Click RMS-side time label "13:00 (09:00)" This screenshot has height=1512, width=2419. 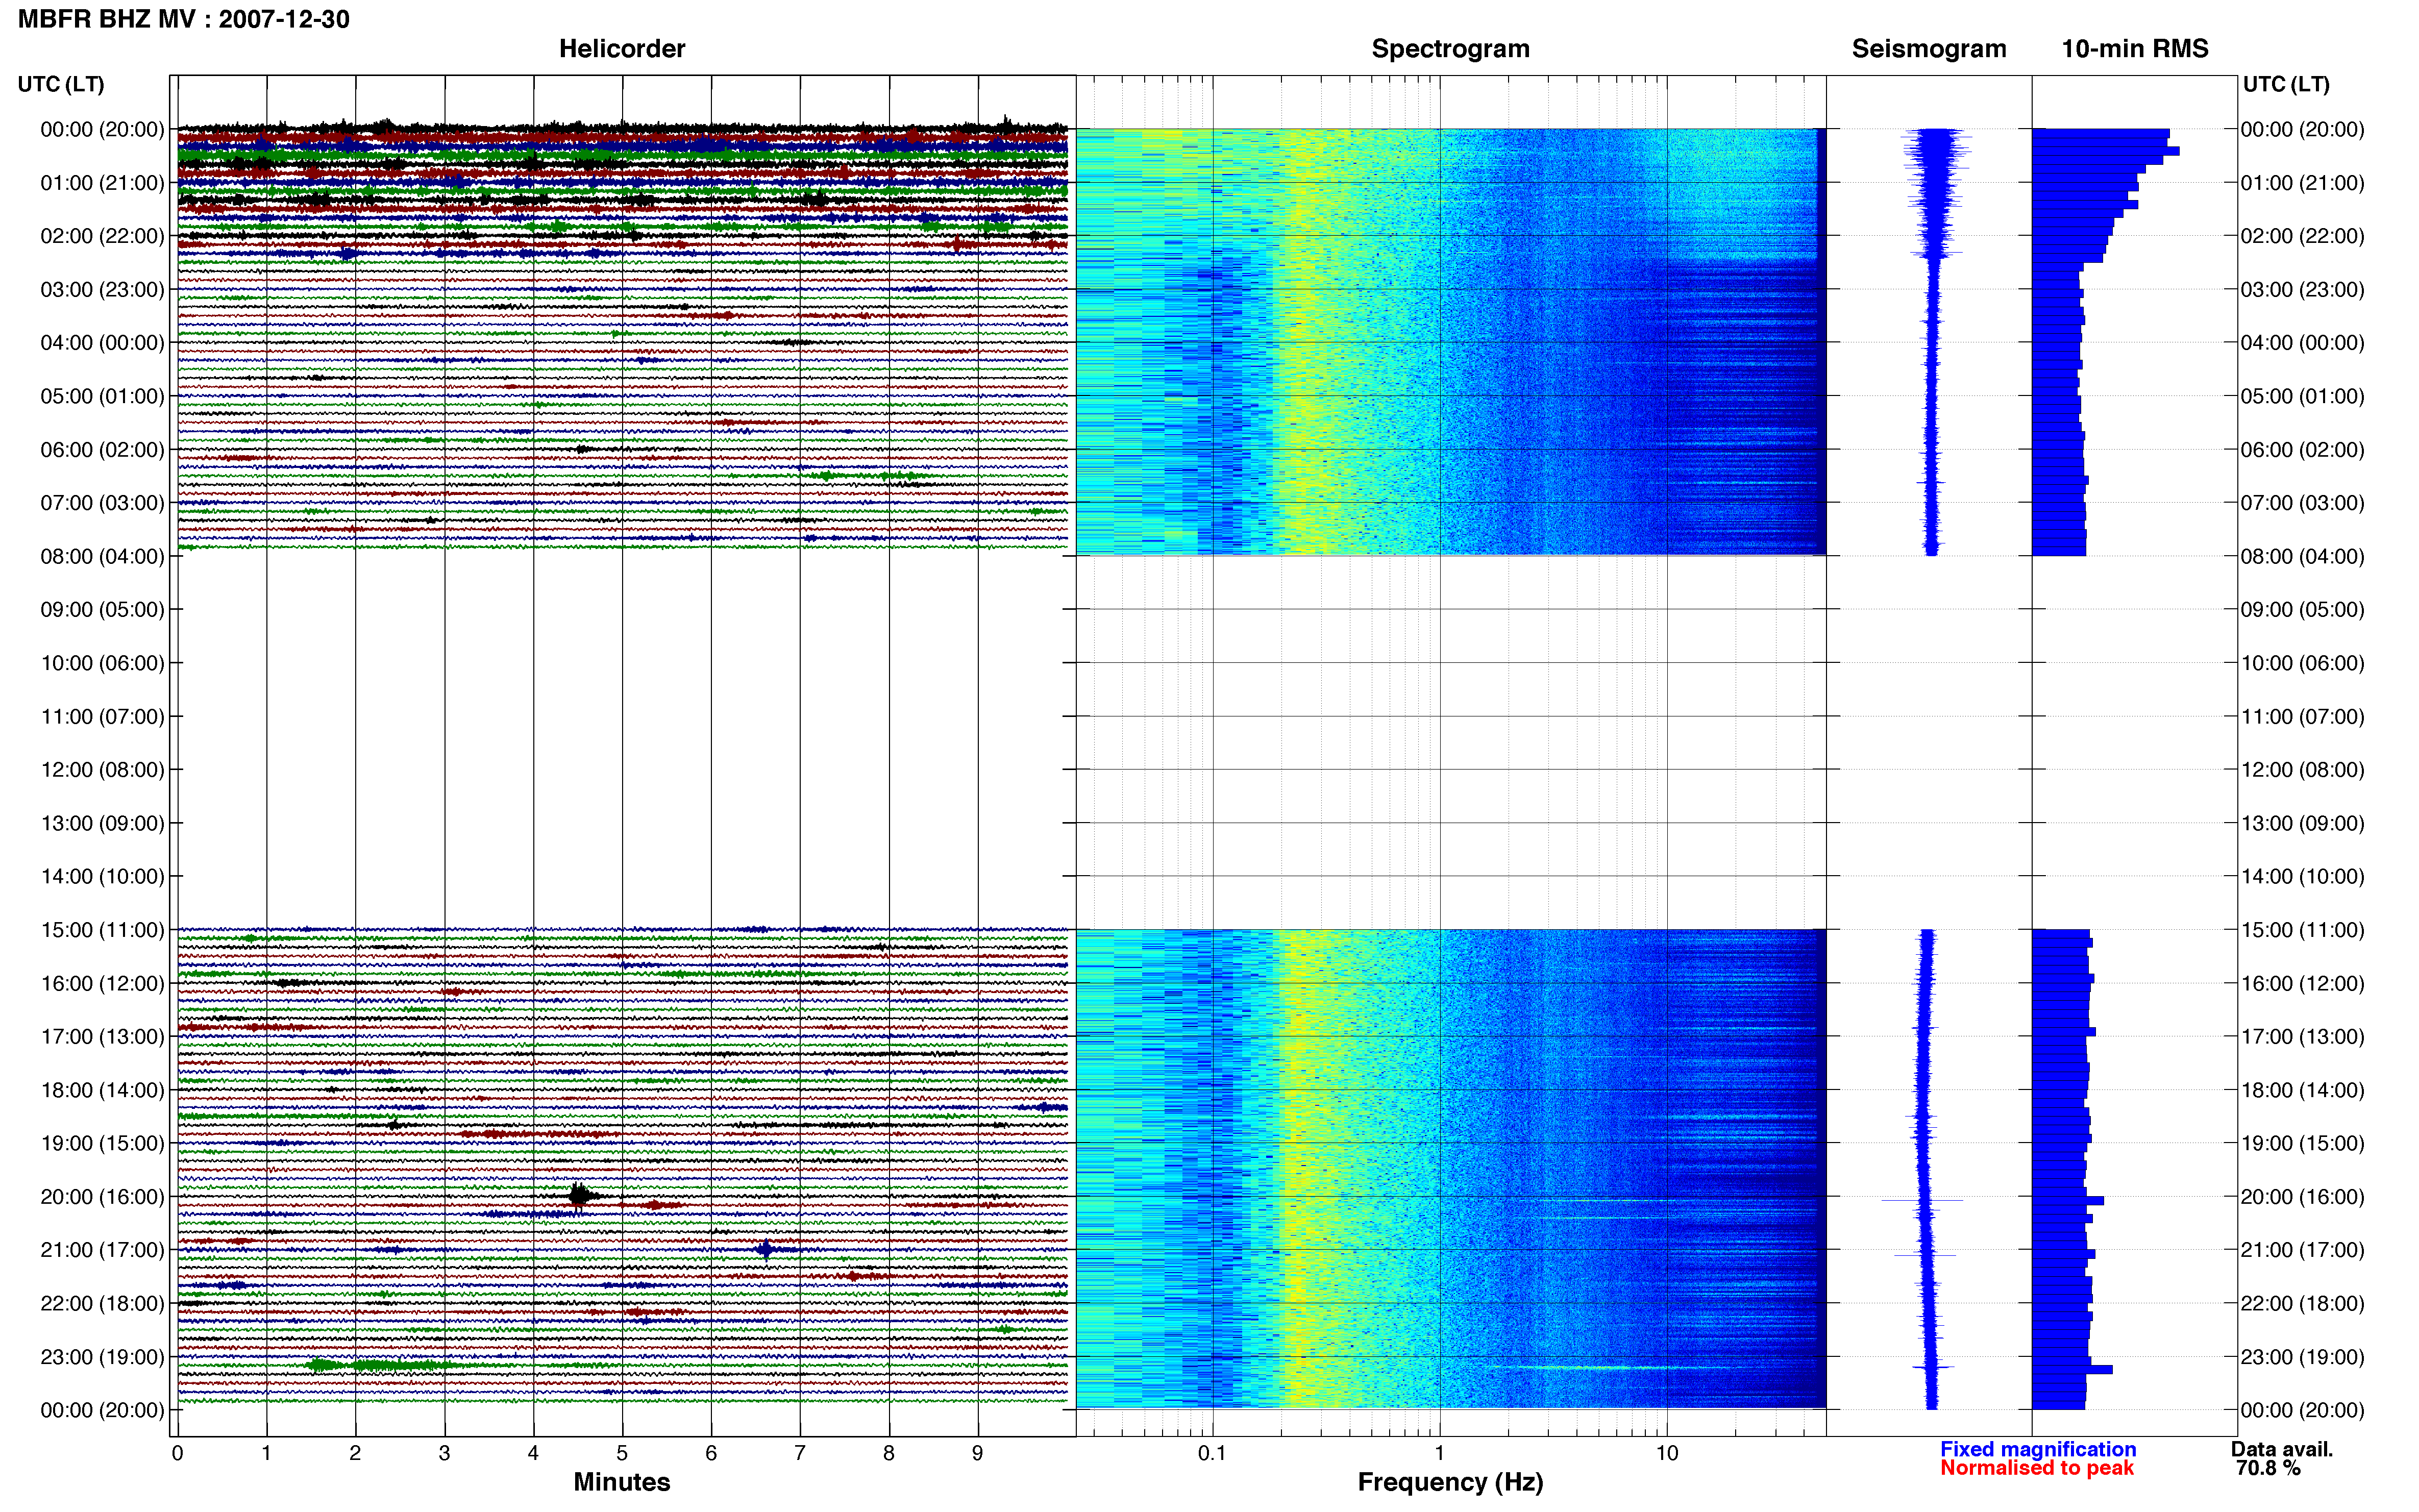point(2302,823)
